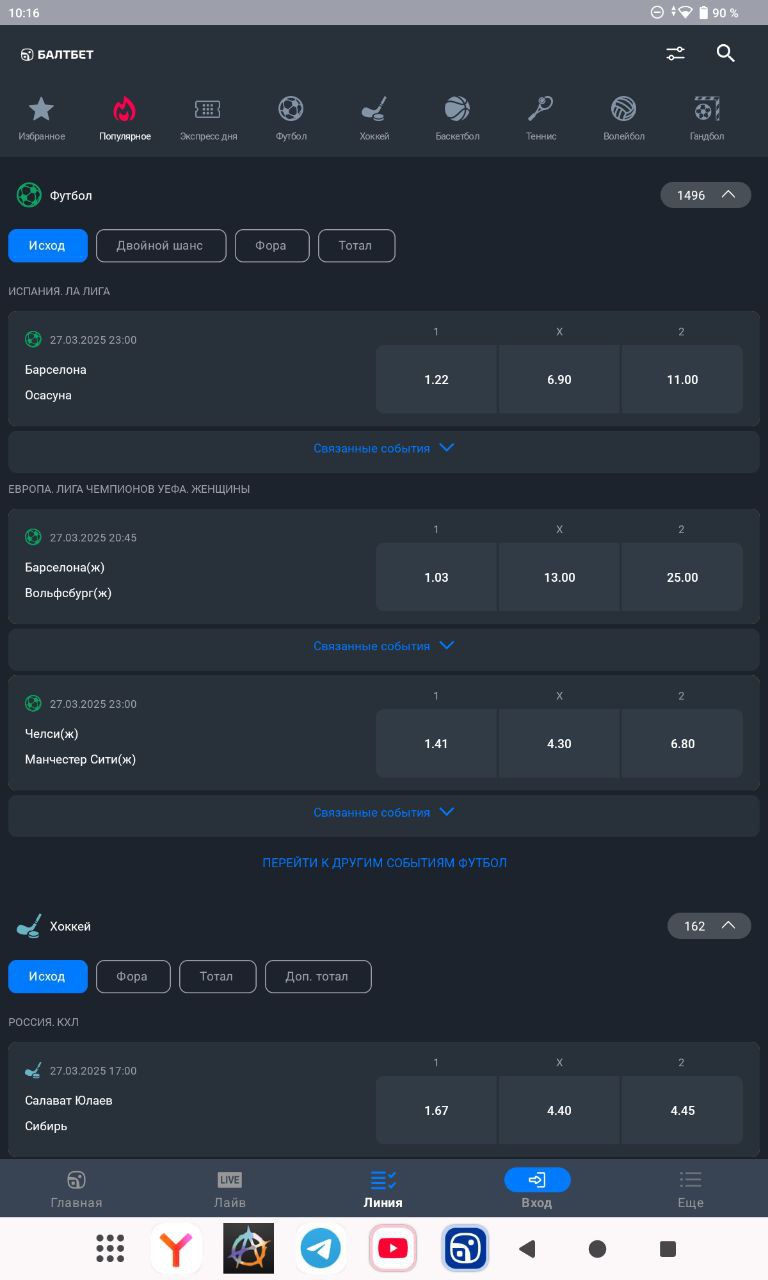Launch Telegram from the dock
The image size is (768, 1280).
click(321, 1248)
